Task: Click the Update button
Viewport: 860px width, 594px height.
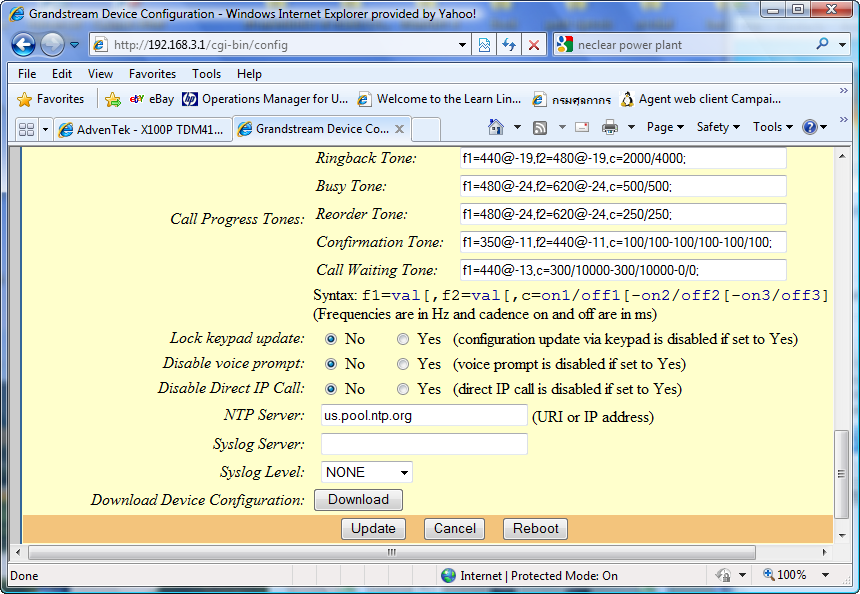Action: tap(374, 529)
